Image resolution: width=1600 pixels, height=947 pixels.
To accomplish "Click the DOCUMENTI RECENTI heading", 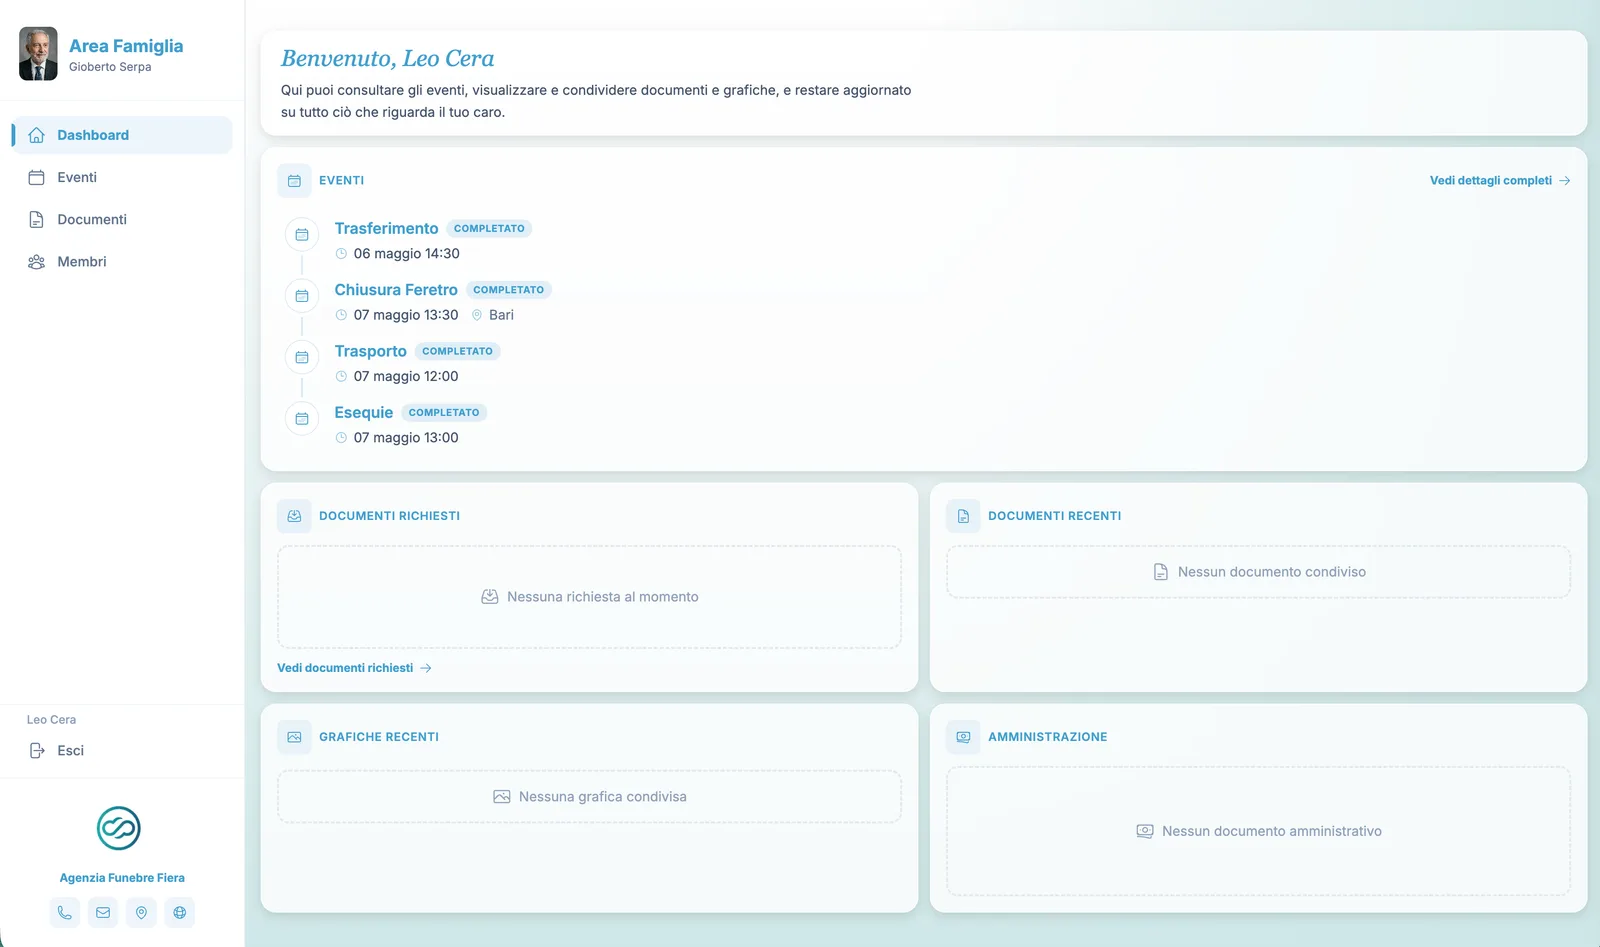I will coord(1054,516).
